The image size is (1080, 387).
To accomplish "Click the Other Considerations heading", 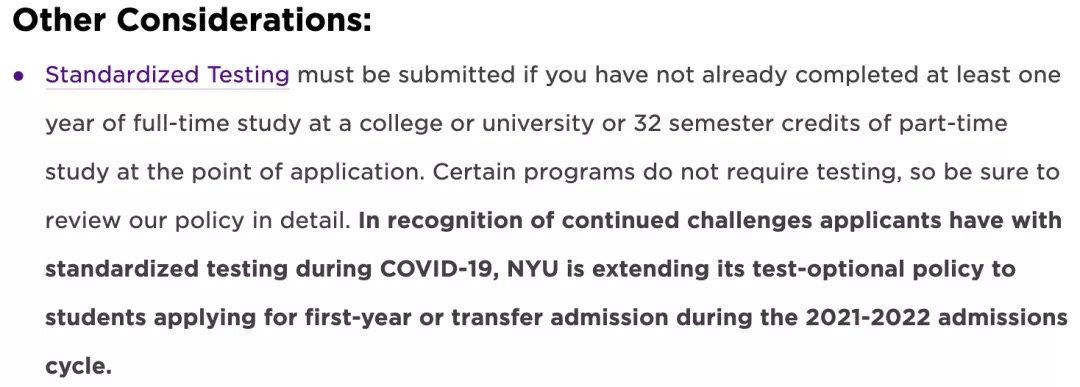I will click(192, 21).
